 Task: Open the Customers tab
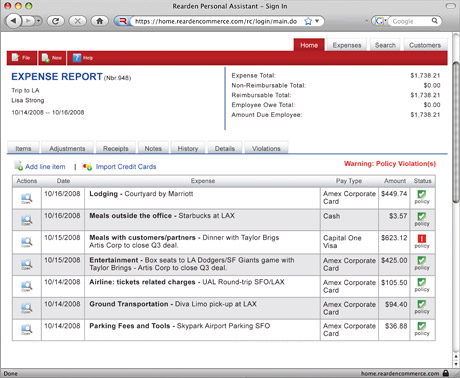coord(425,45)
